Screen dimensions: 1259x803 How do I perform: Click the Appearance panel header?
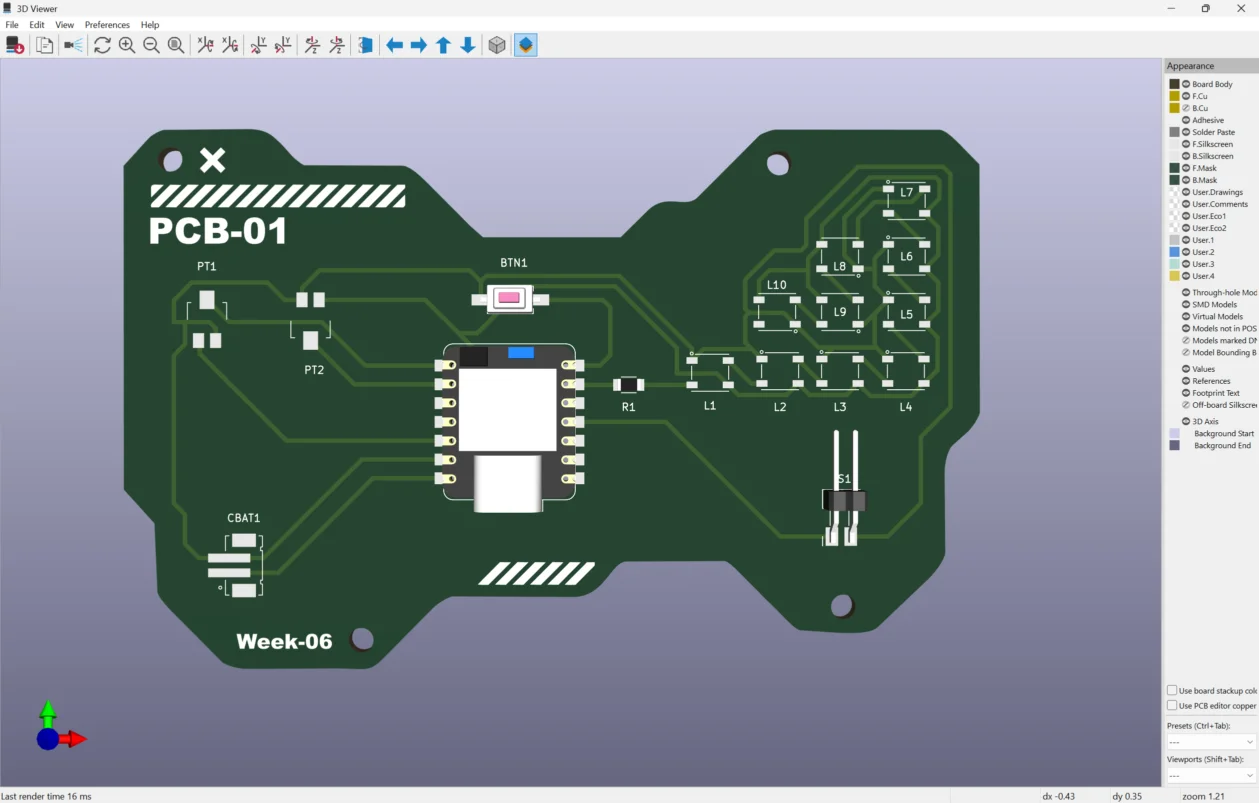point(1211,66)
